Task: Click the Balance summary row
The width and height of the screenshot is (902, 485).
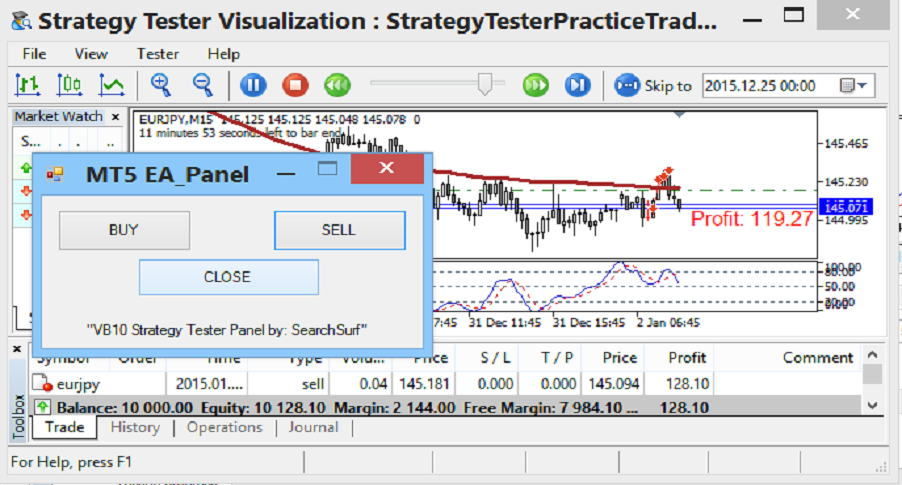Action: coord(446,407)
